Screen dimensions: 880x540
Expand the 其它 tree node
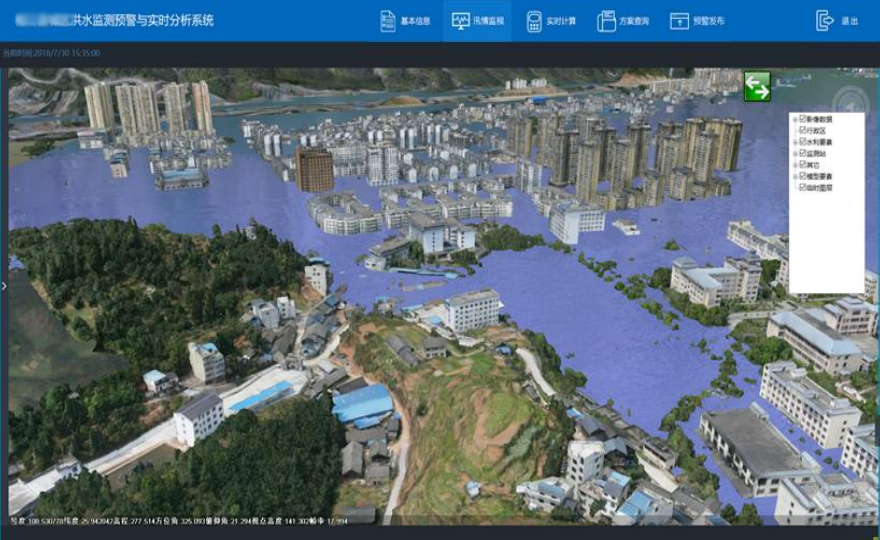tap(795, 165)
